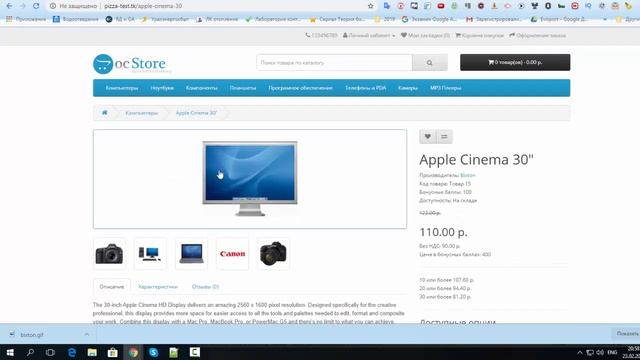Viewport: 640px width, 360px height.
Task: Open the bookmarks bar overflow arrow
Action: click(605, 19)
